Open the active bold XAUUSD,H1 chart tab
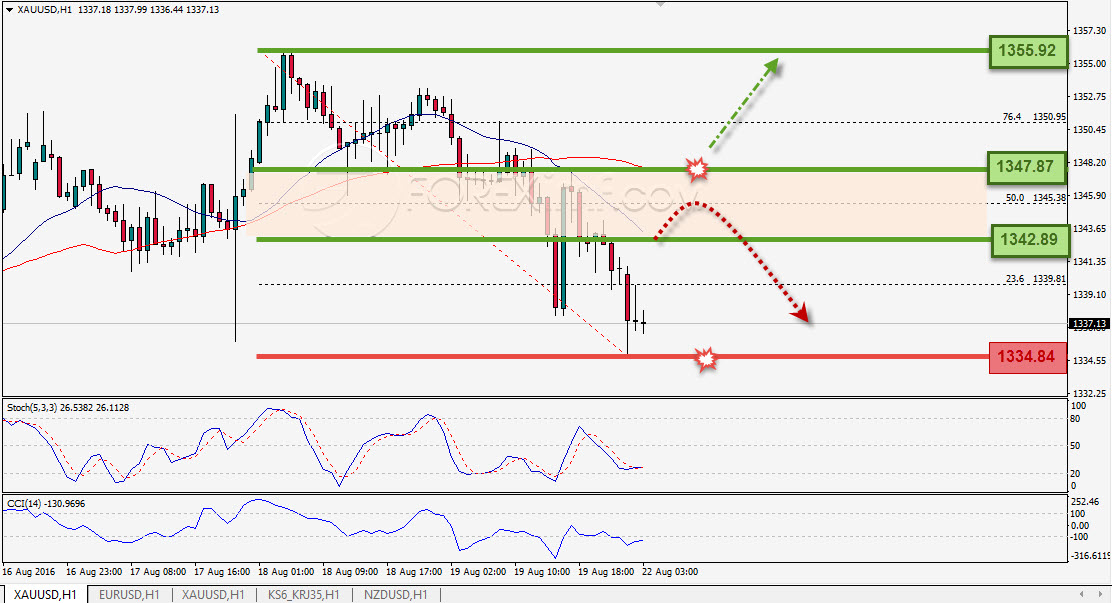 (45, 594)
